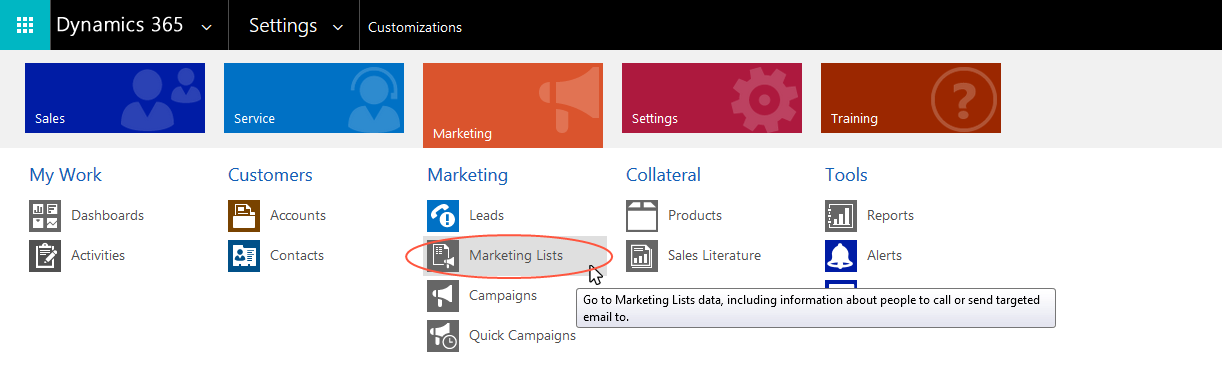Open the app launcher waffle icon

click(x=25, y=25)
